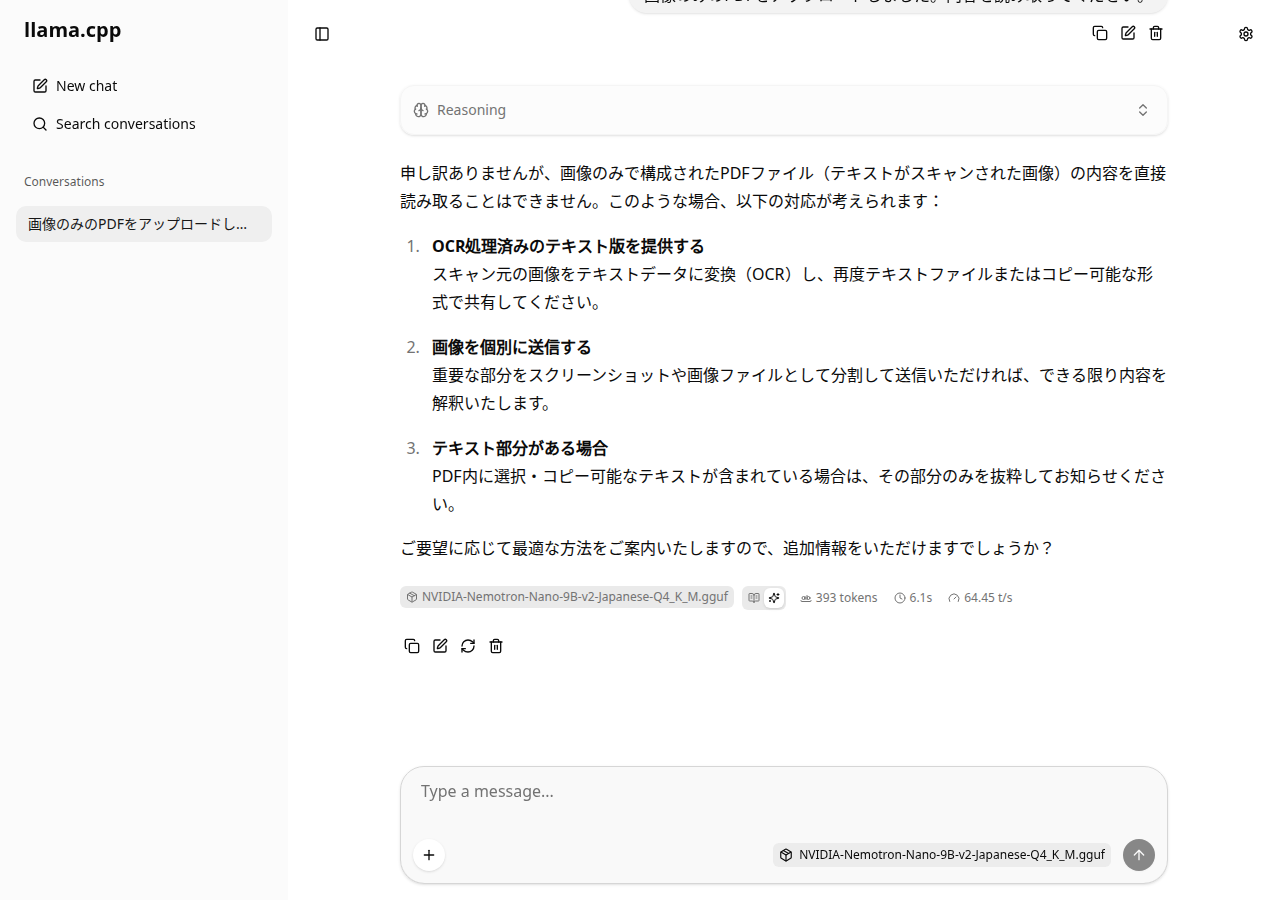Viewport: 1280px width, 900px height.
Task: Regenerate the assistant response
Action: [468, 646]
